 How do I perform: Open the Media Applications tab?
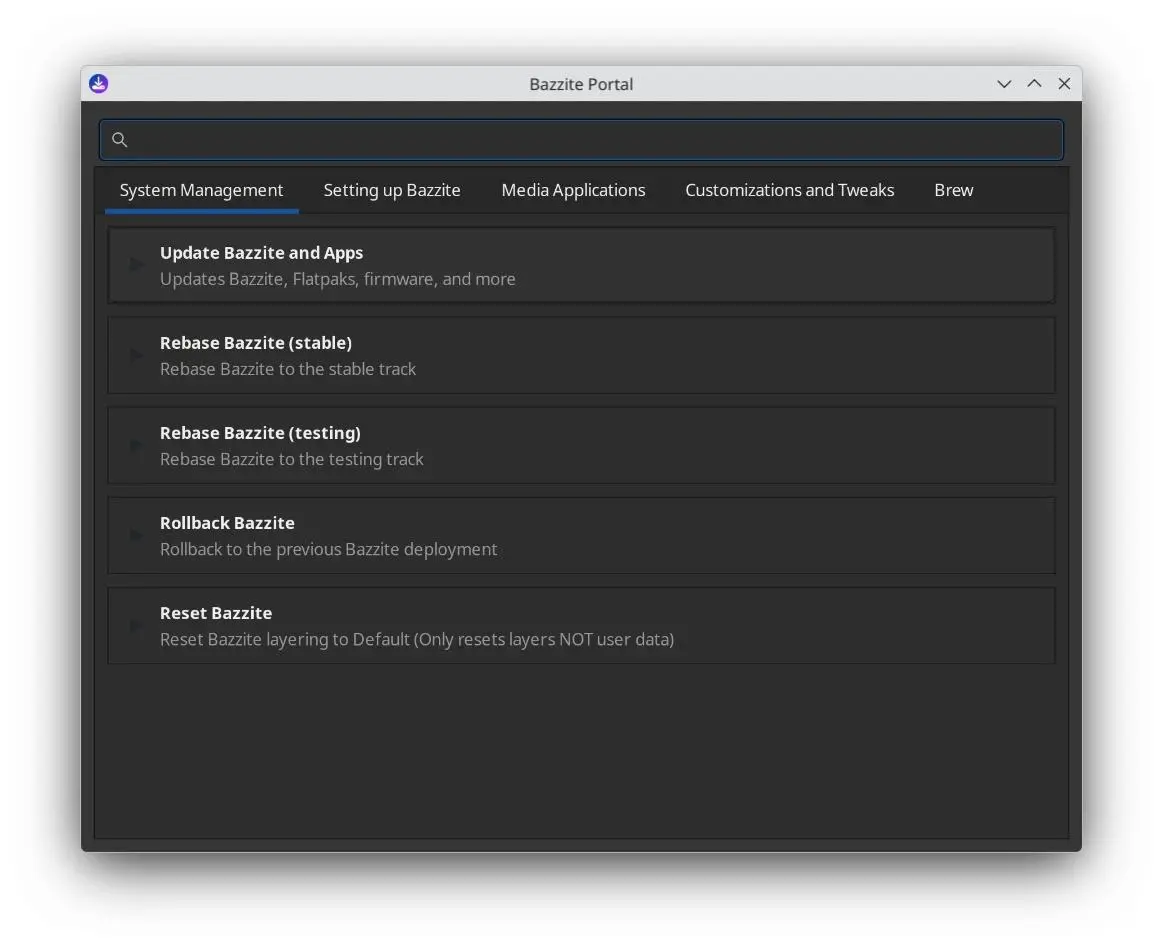(x=573, y=191)
